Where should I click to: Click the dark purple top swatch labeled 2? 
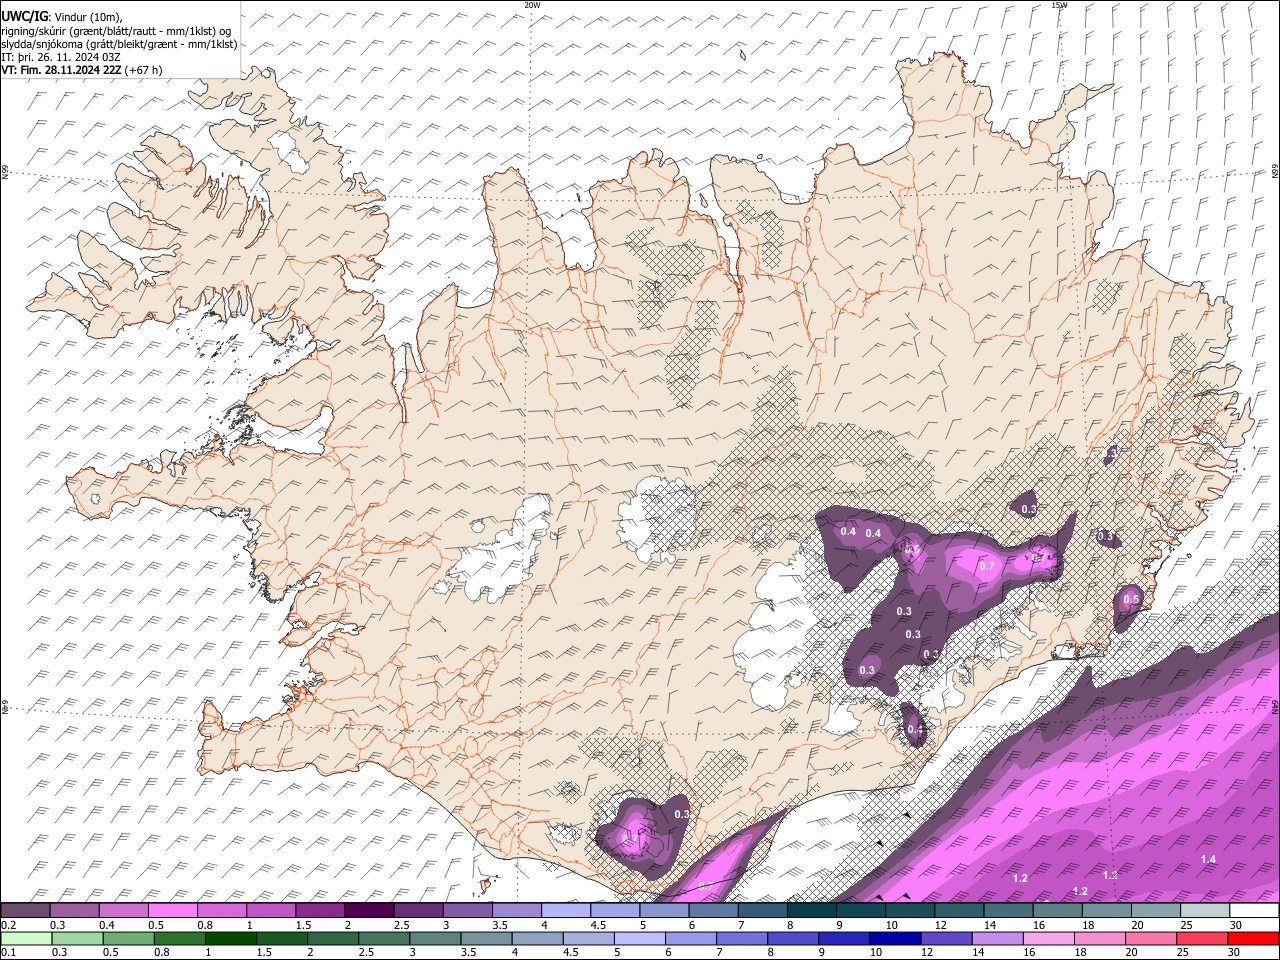(x=369, y=910)
